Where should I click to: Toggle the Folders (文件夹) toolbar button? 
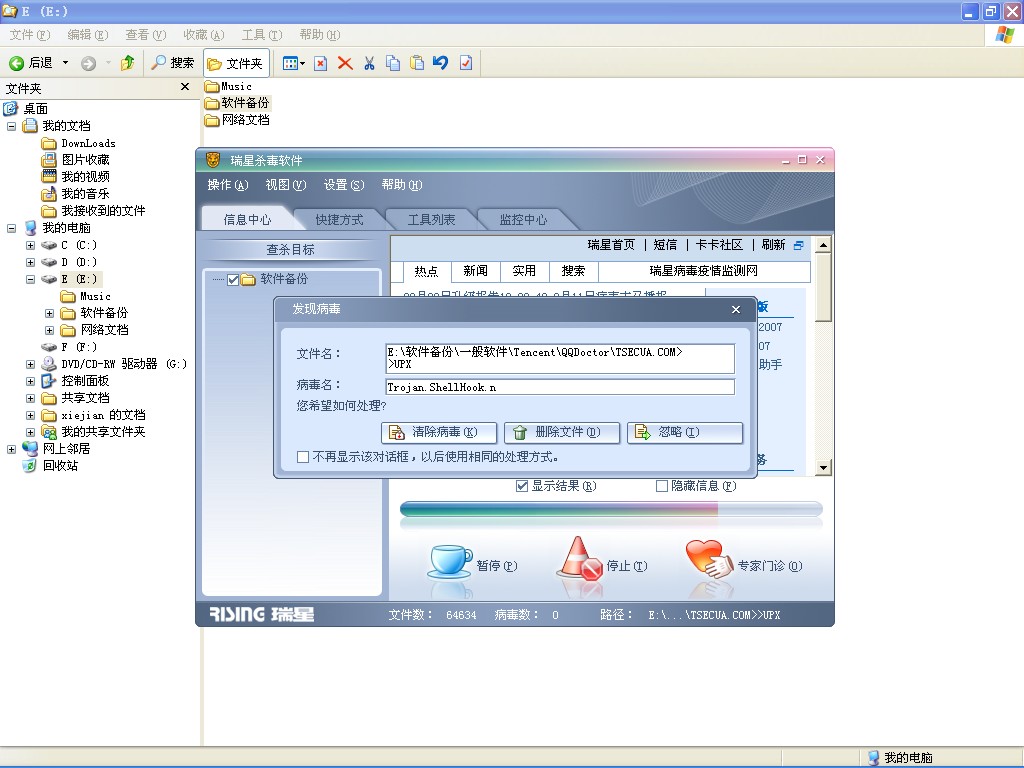point(236,63)
